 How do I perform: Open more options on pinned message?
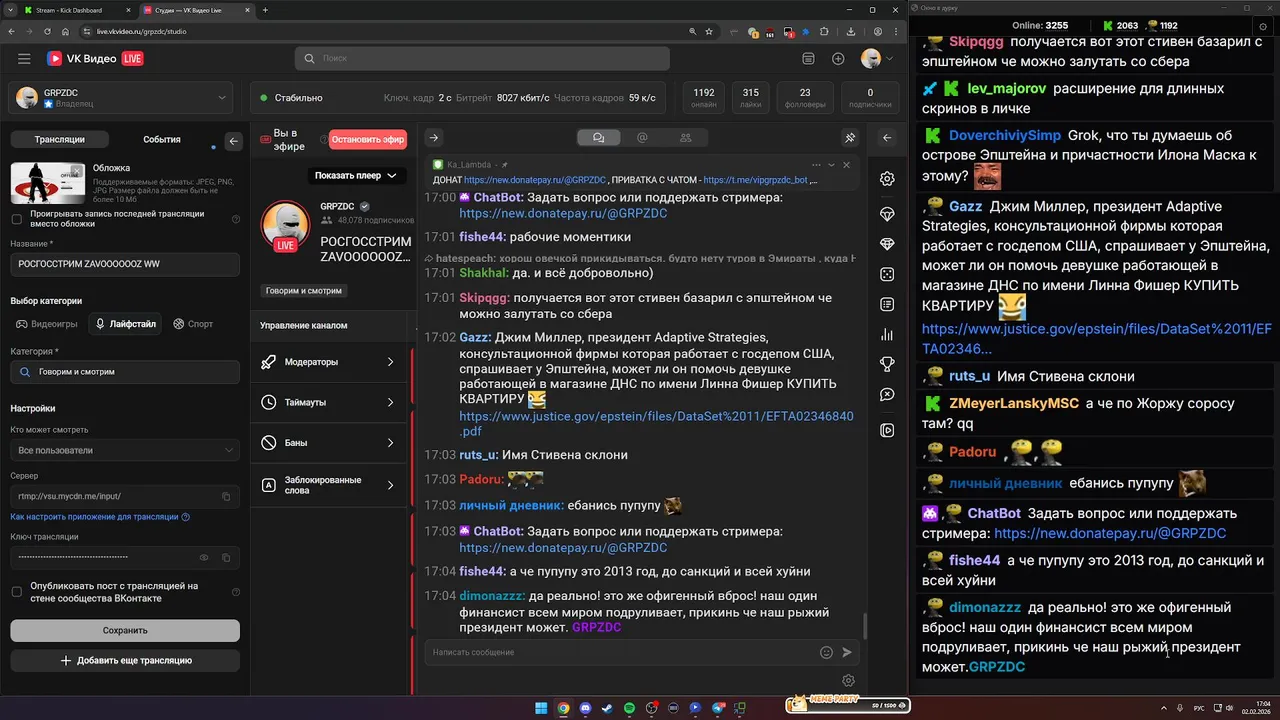[x=817, y=165]
